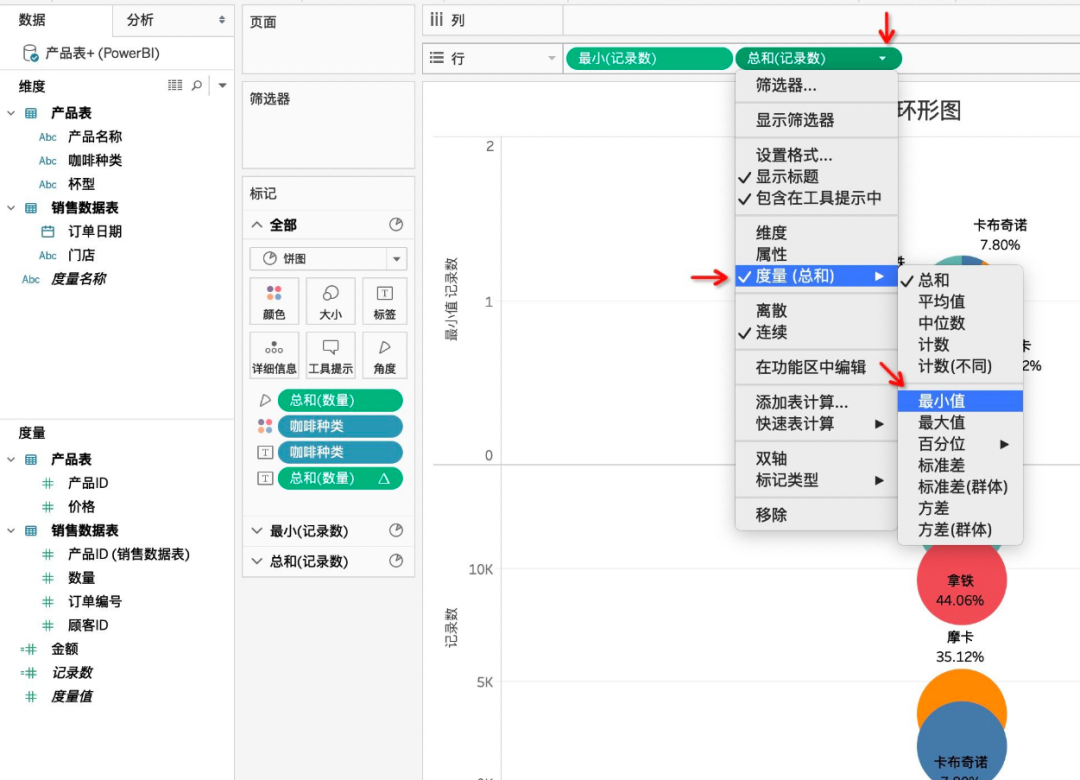The width and height of the screenshot is (1080, 780).
Task: Click the 大小 (Size) marks card button
Action: click(x=330, y=301)
